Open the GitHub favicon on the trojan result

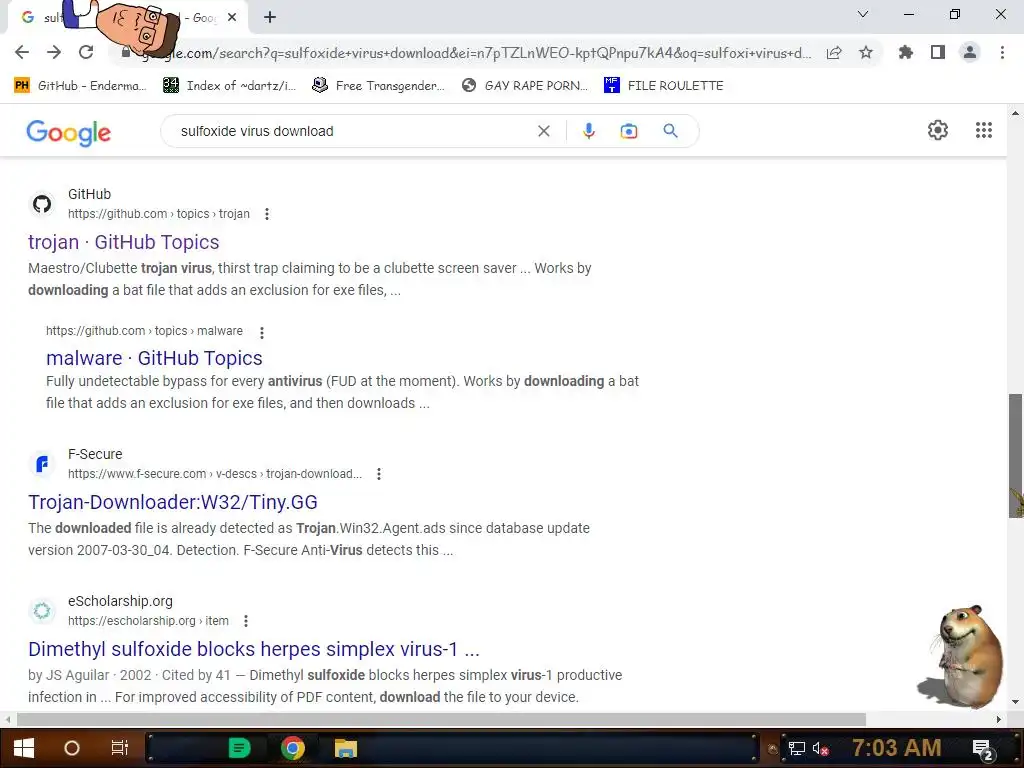[42, 204]
